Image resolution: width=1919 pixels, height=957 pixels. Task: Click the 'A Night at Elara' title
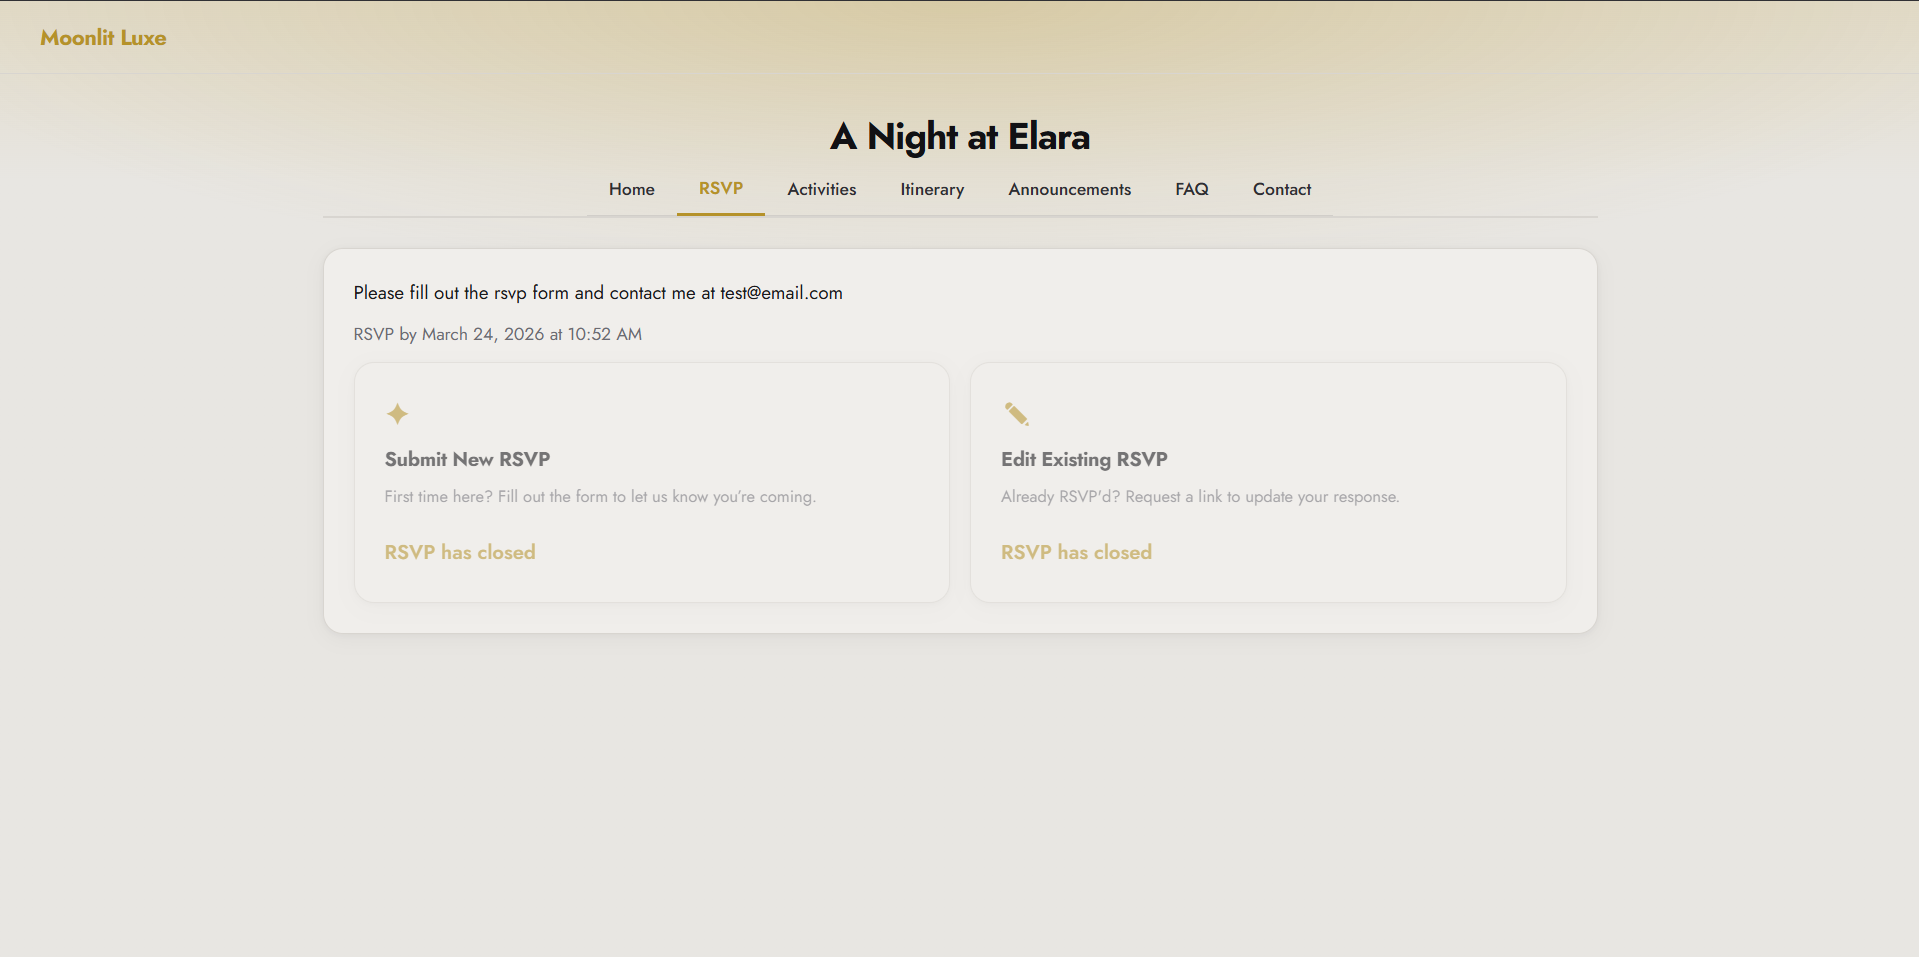point(959,137)
